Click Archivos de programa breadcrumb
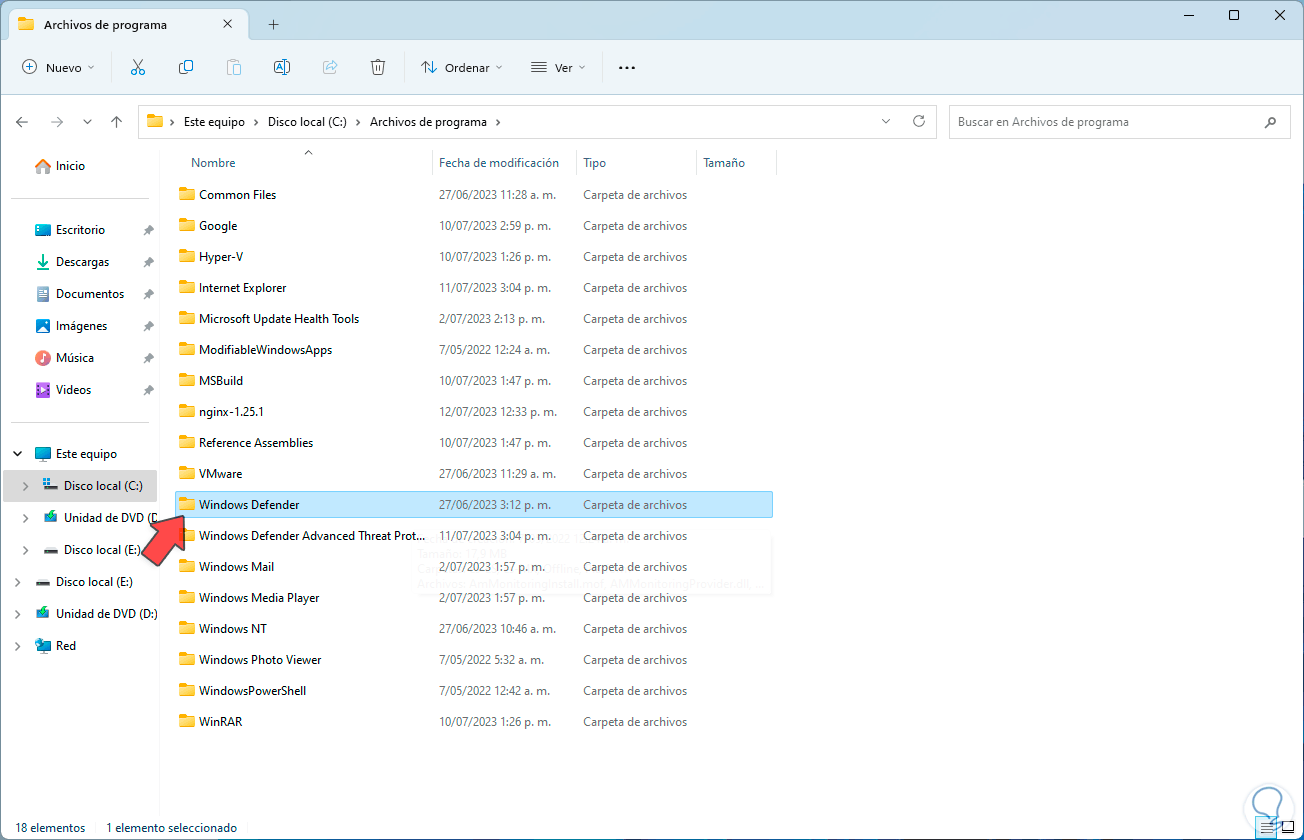 pyautogui.click(x=428, y=122)
